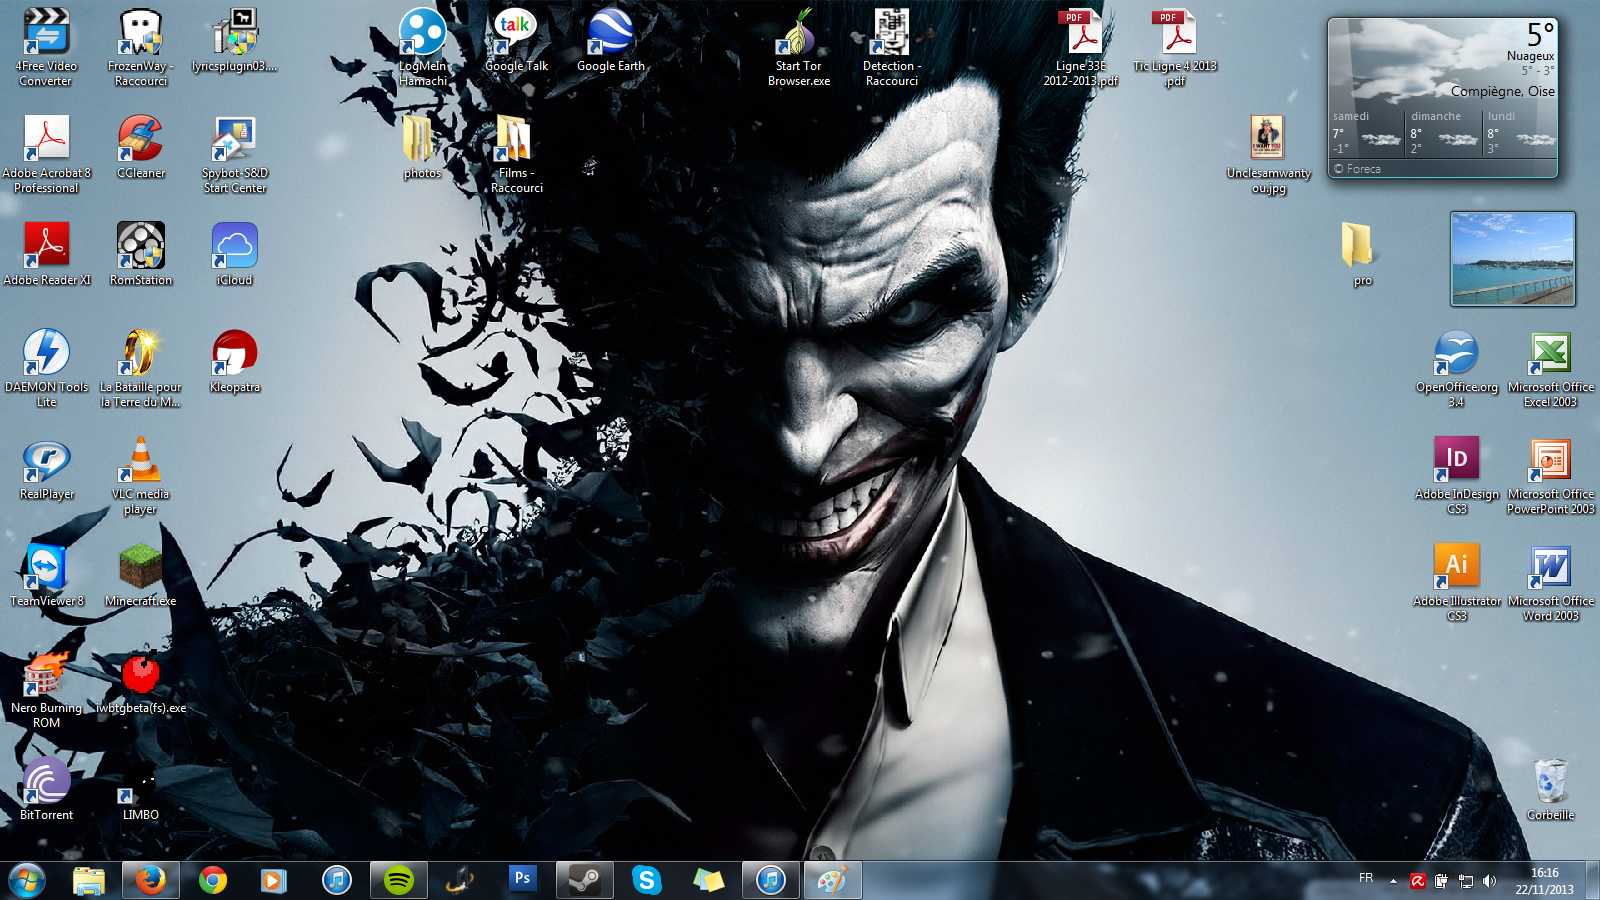Image resolution: width=1600 pixels, height=900 pixels.
Task: Open Nero Burning ROM shortcut
Action: point(46,689)
